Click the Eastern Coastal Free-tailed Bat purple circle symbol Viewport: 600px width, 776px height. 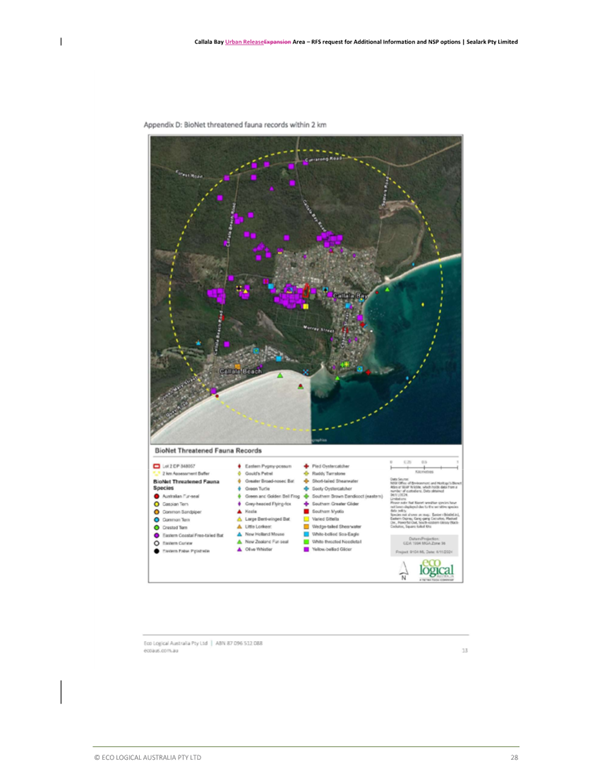(x=156, y=535)
